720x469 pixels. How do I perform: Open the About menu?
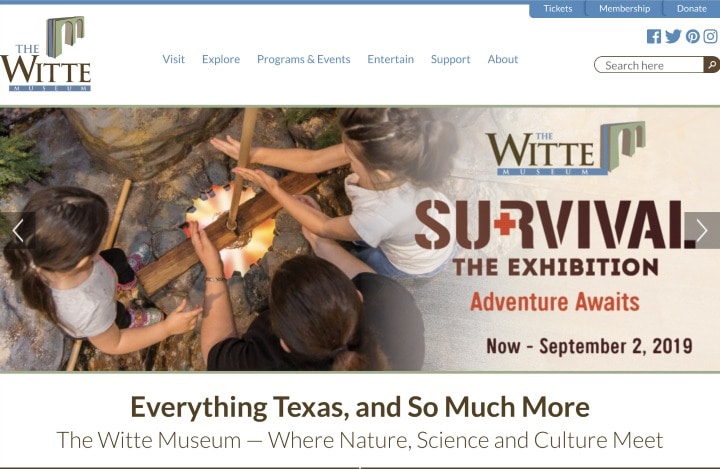click(x=503, y=59)
